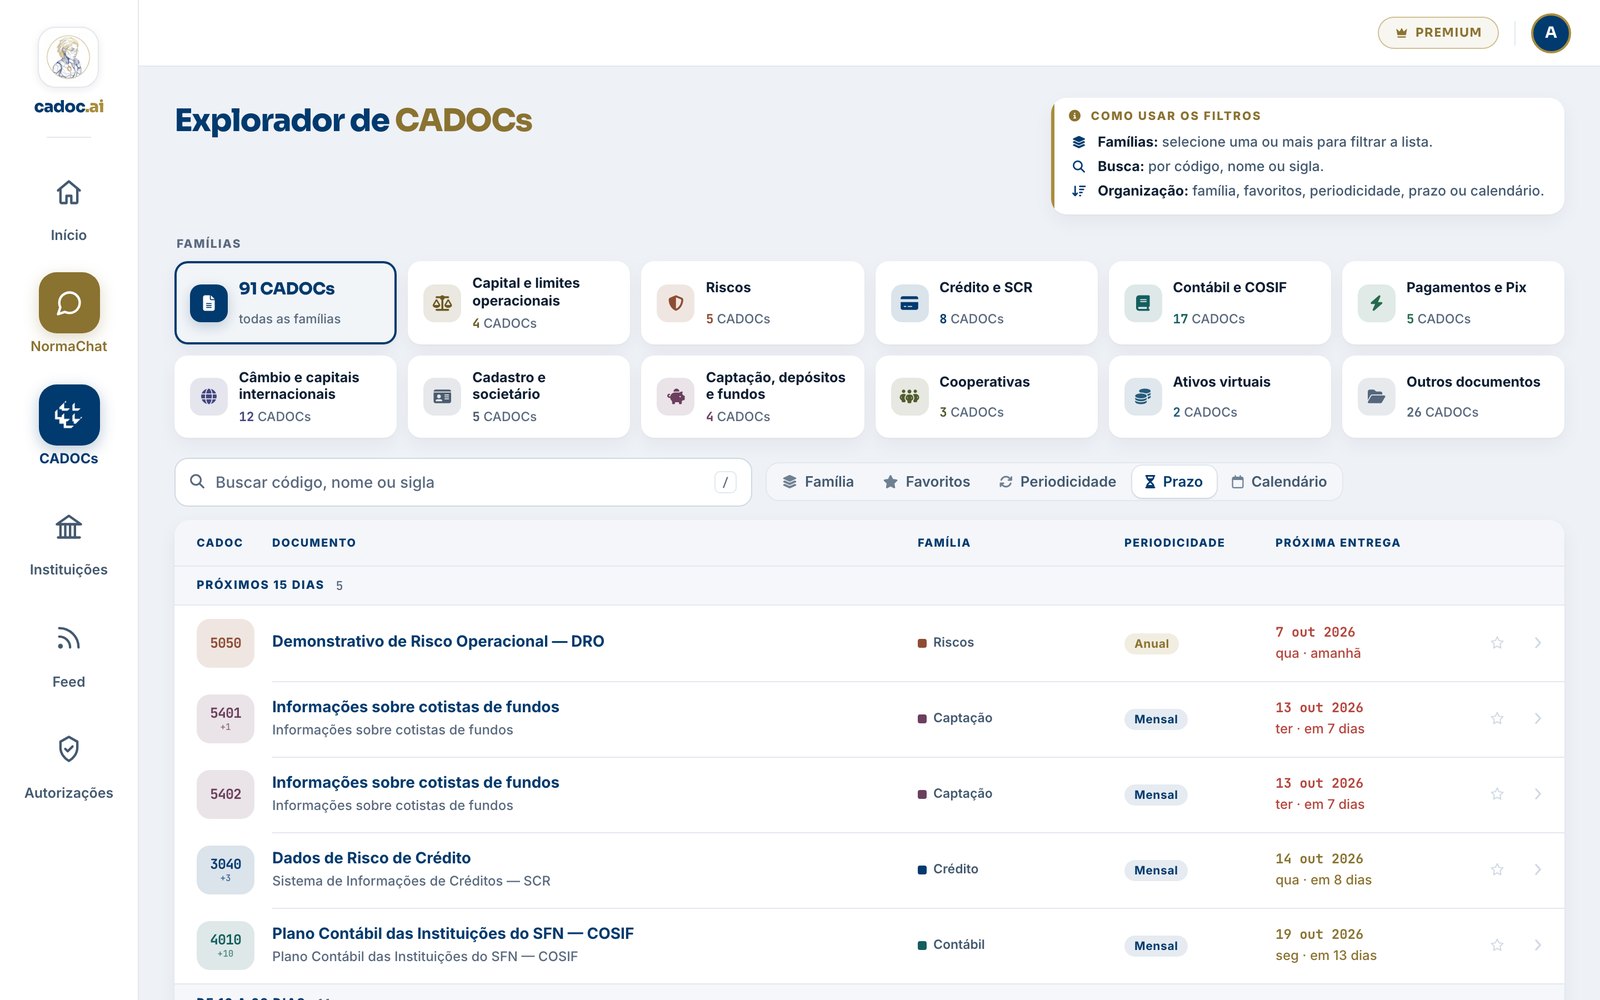The image size is (1600, 1000).
Task: Filter by Câmbio e capitais internacionais
Action: [285, 397]
